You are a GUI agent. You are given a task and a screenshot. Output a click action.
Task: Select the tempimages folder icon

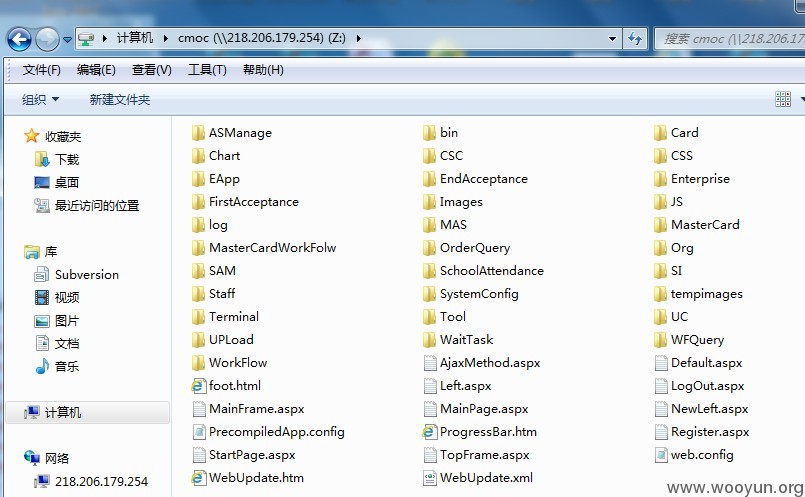point(660,294)
